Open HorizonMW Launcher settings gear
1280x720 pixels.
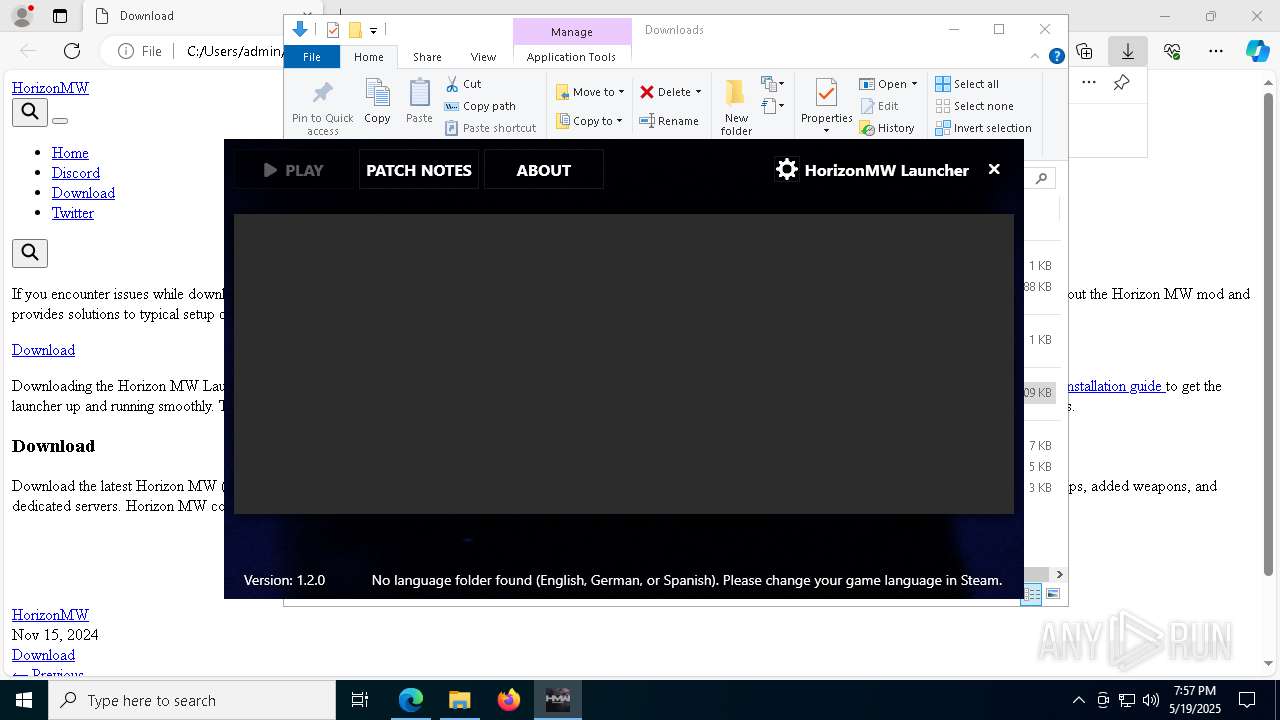click(787, 170)
